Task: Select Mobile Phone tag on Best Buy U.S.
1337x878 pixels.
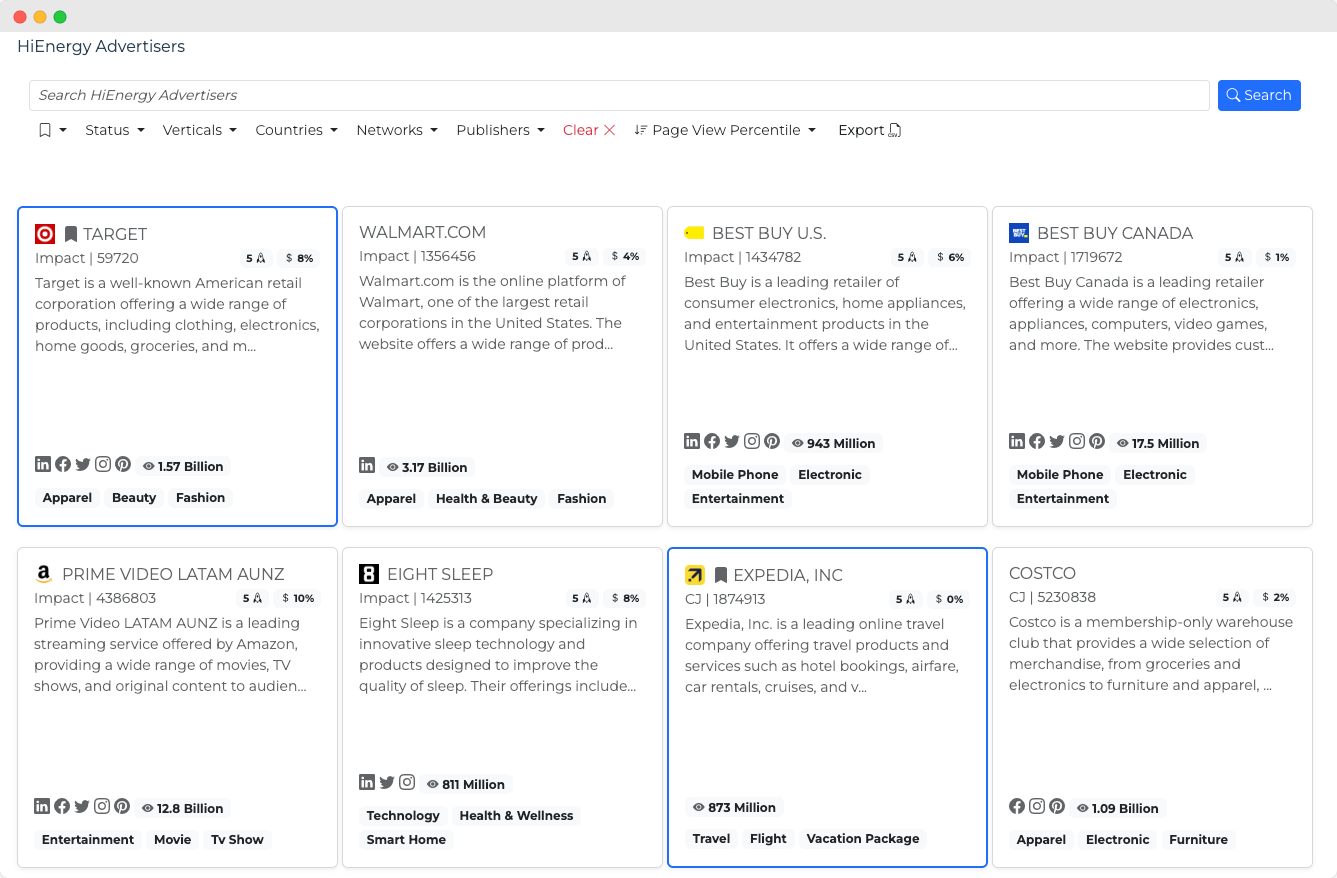Action: (x=735, y=474)
